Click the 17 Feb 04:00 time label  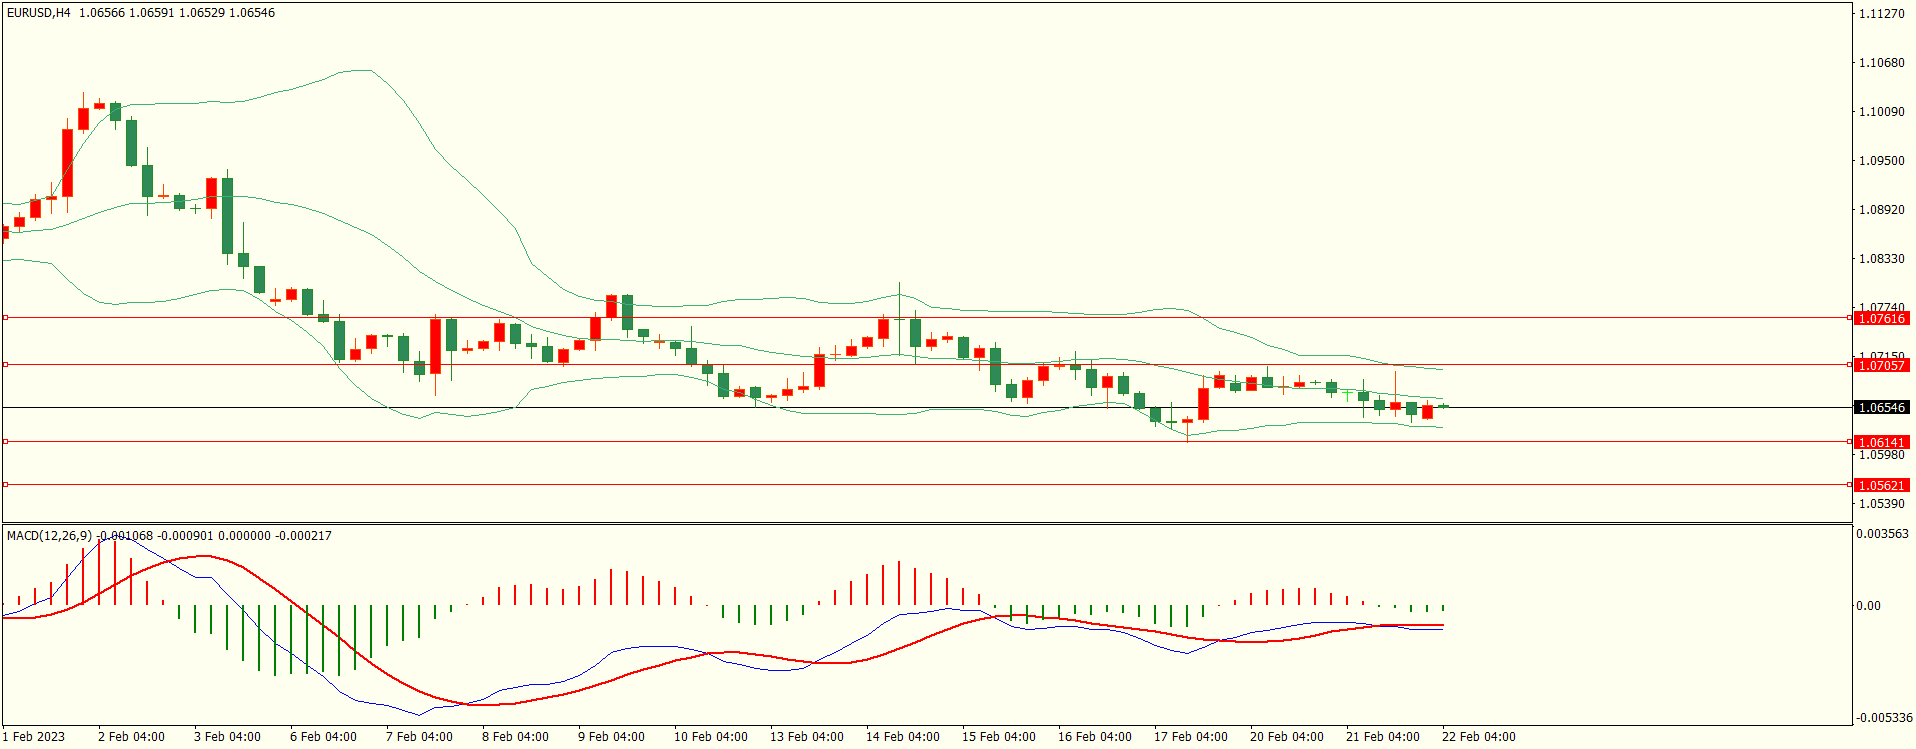pos(1190,737)
